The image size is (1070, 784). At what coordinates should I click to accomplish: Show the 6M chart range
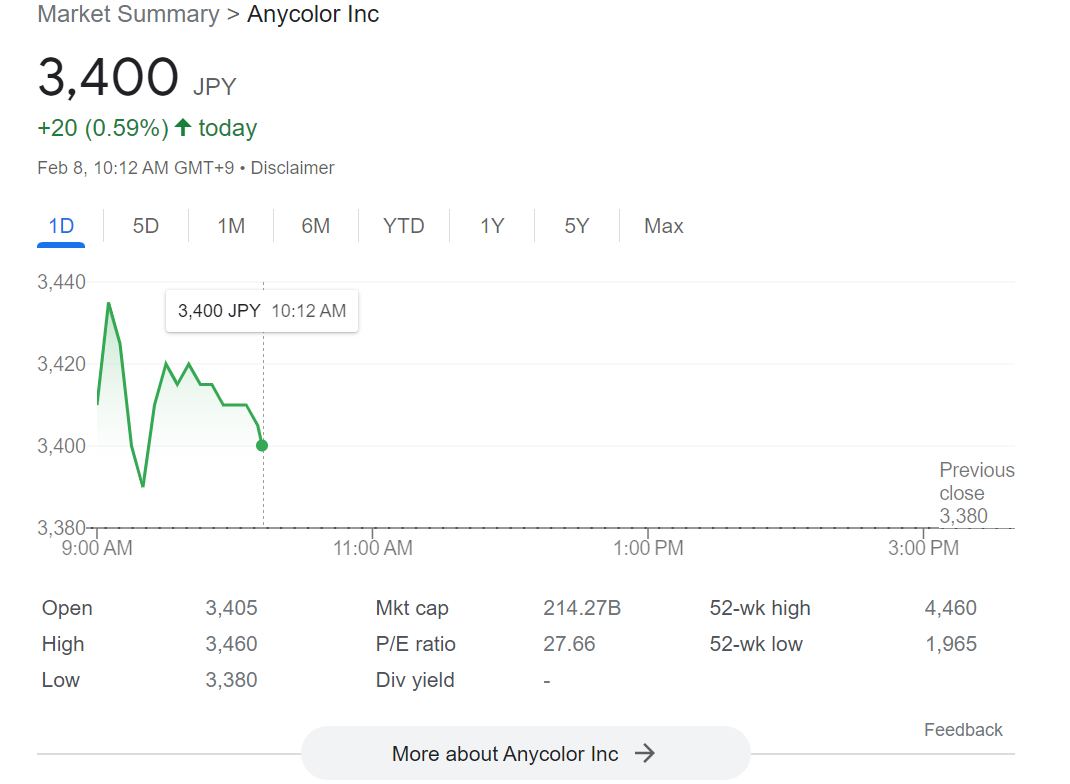click(316, 226)
